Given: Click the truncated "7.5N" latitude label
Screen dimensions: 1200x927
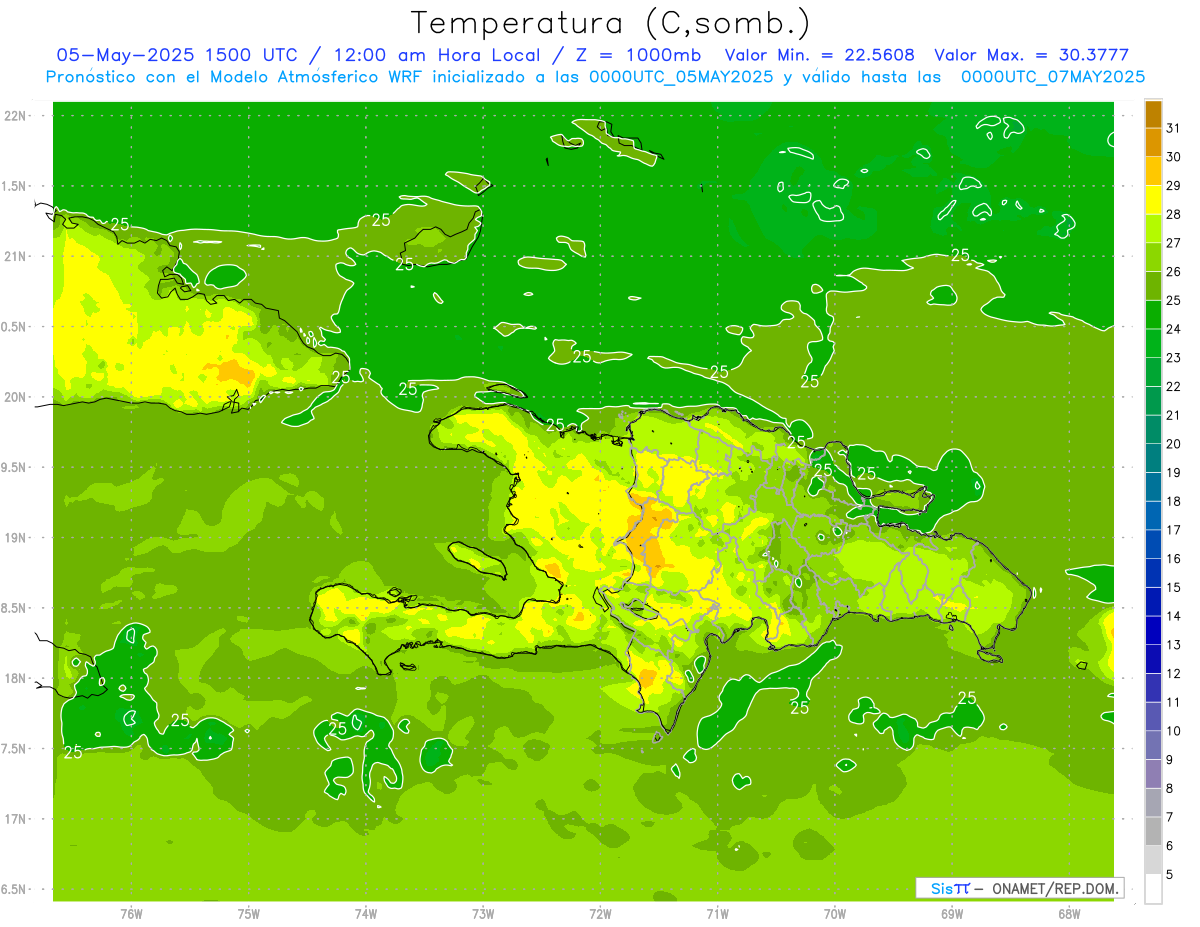Looking at the screenshot, I should click(14, 748).
